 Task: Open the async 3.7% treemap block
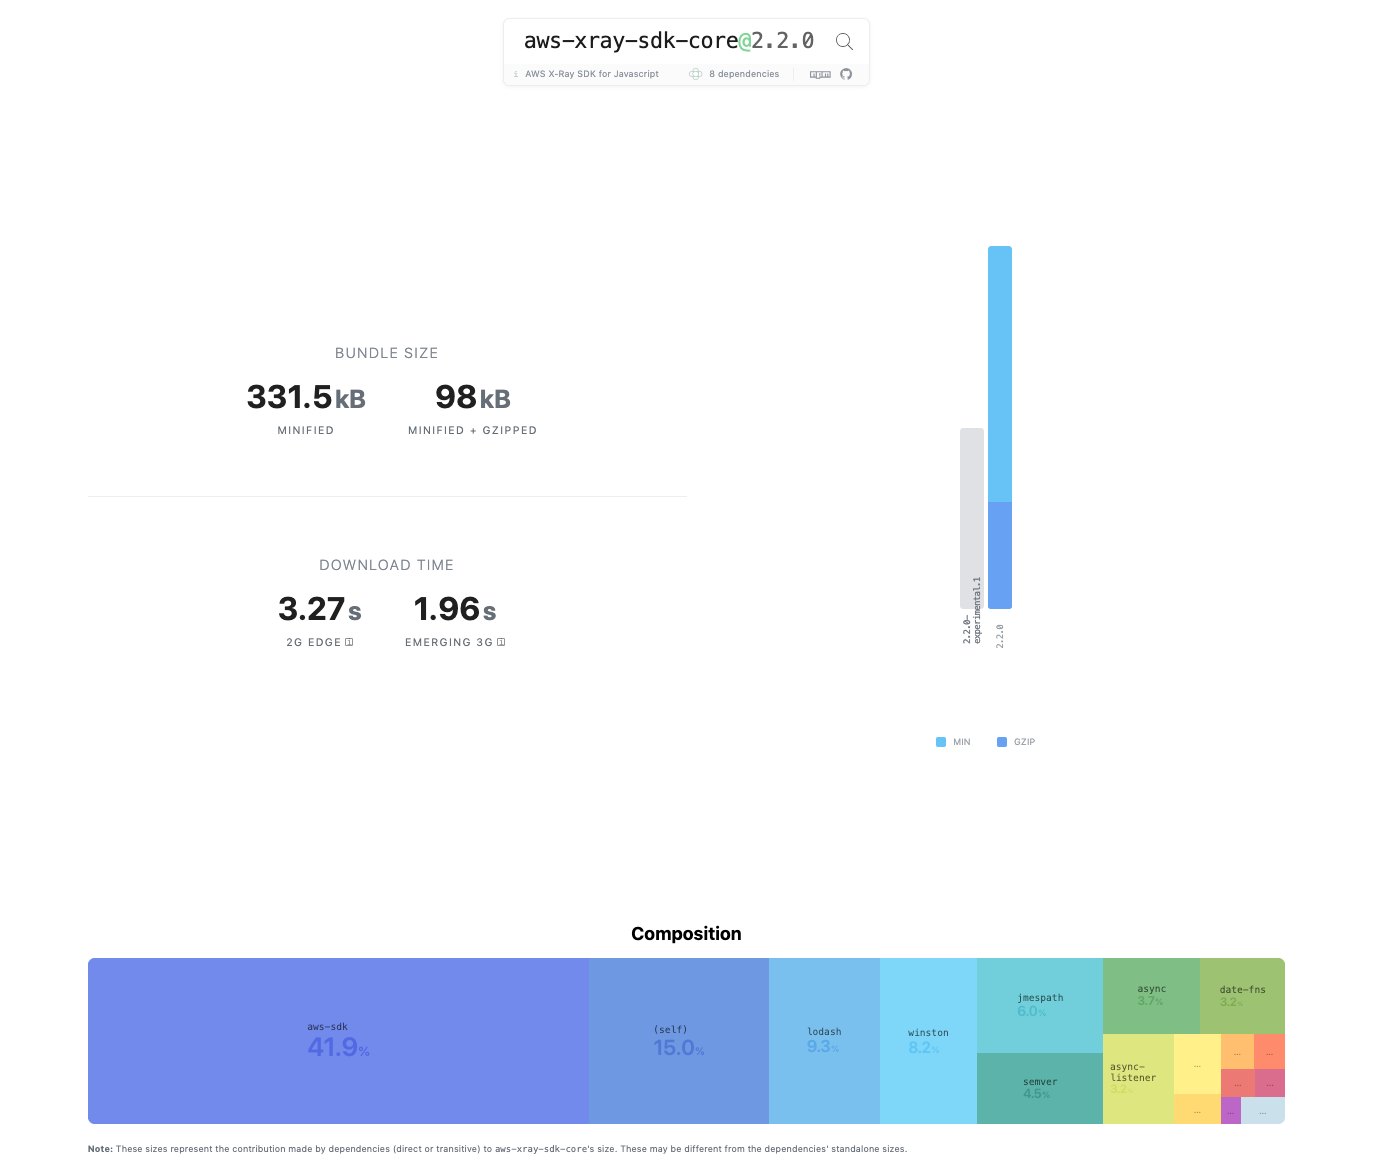(1151, 996)
